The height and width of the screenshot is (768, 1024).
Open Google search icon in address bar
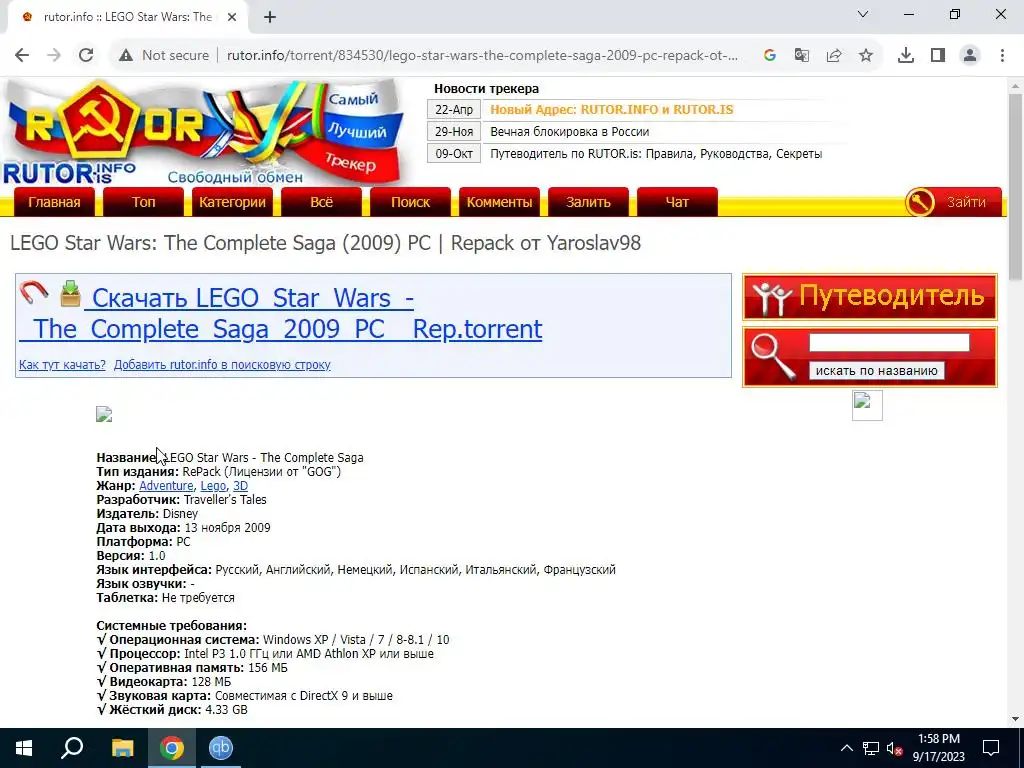(769, 56)
